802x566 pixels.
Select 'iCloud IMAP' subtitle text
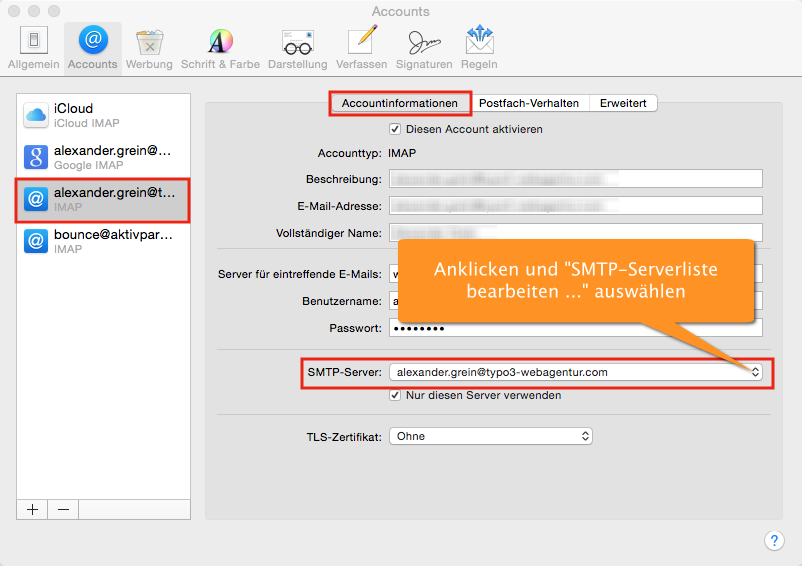86,123
